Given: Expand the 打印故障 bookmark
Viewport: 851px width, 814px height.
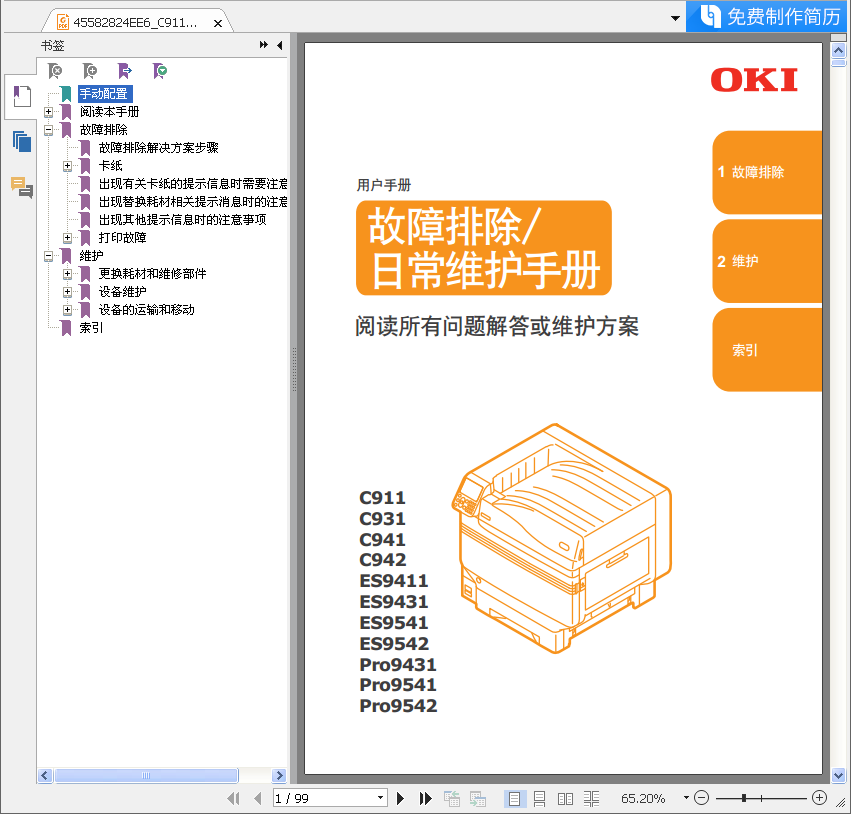Looking at the screenshot, I should 67,238.
